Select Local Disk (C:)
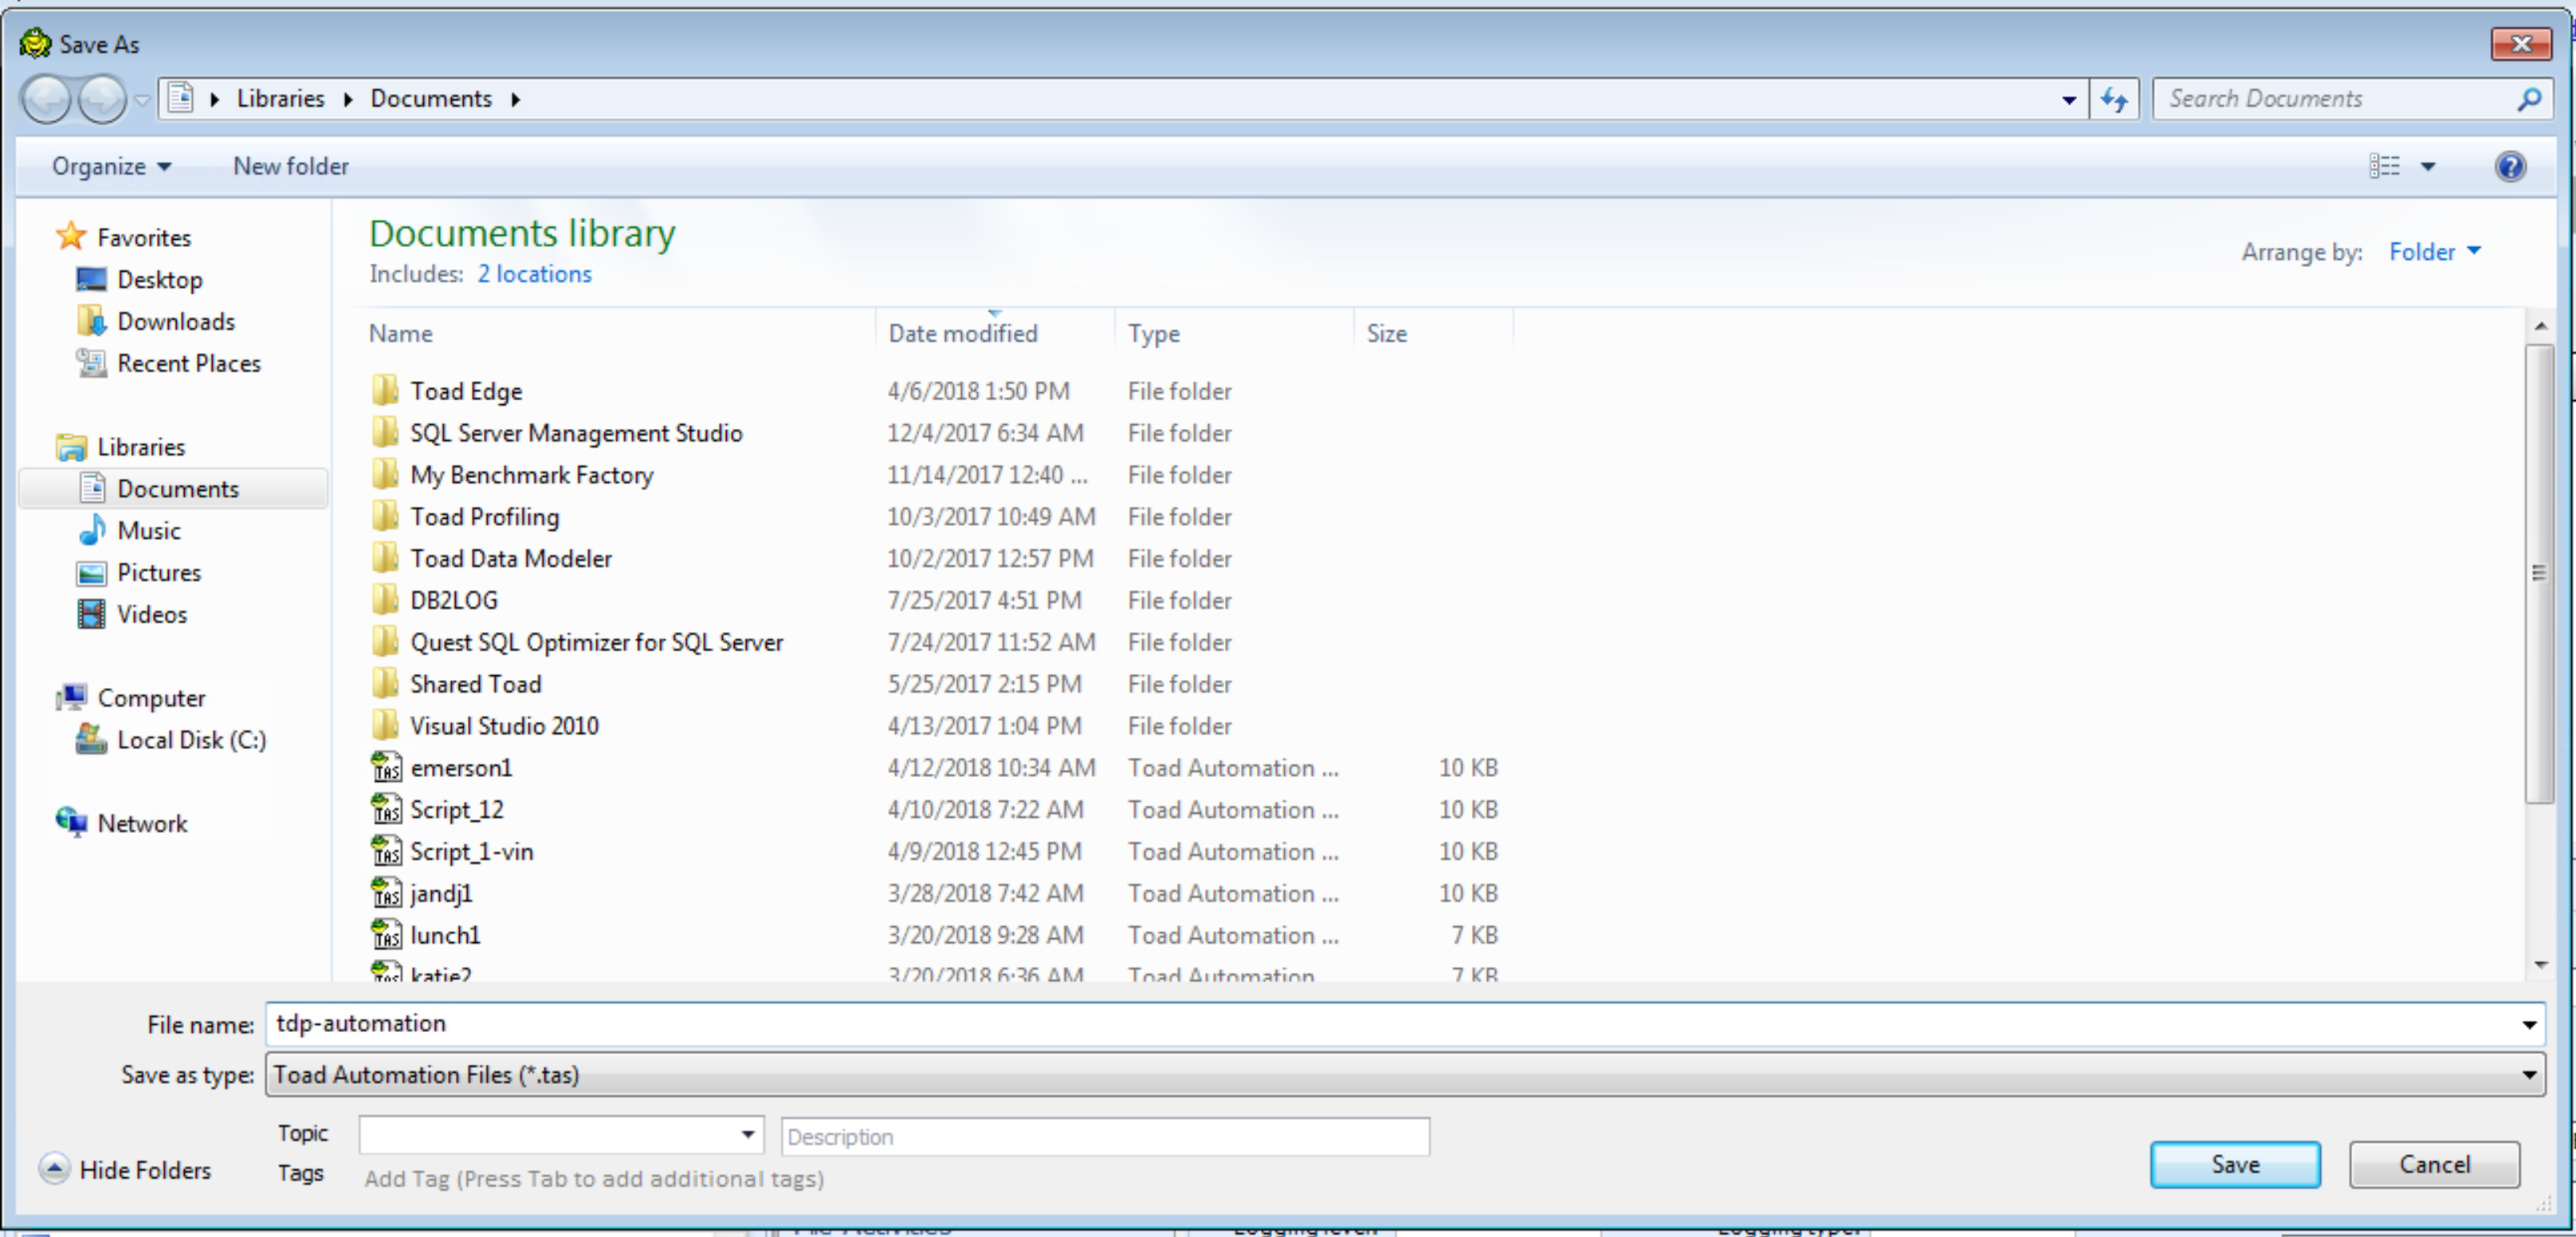This screenshot has height=1237, width=2576. 192,740
